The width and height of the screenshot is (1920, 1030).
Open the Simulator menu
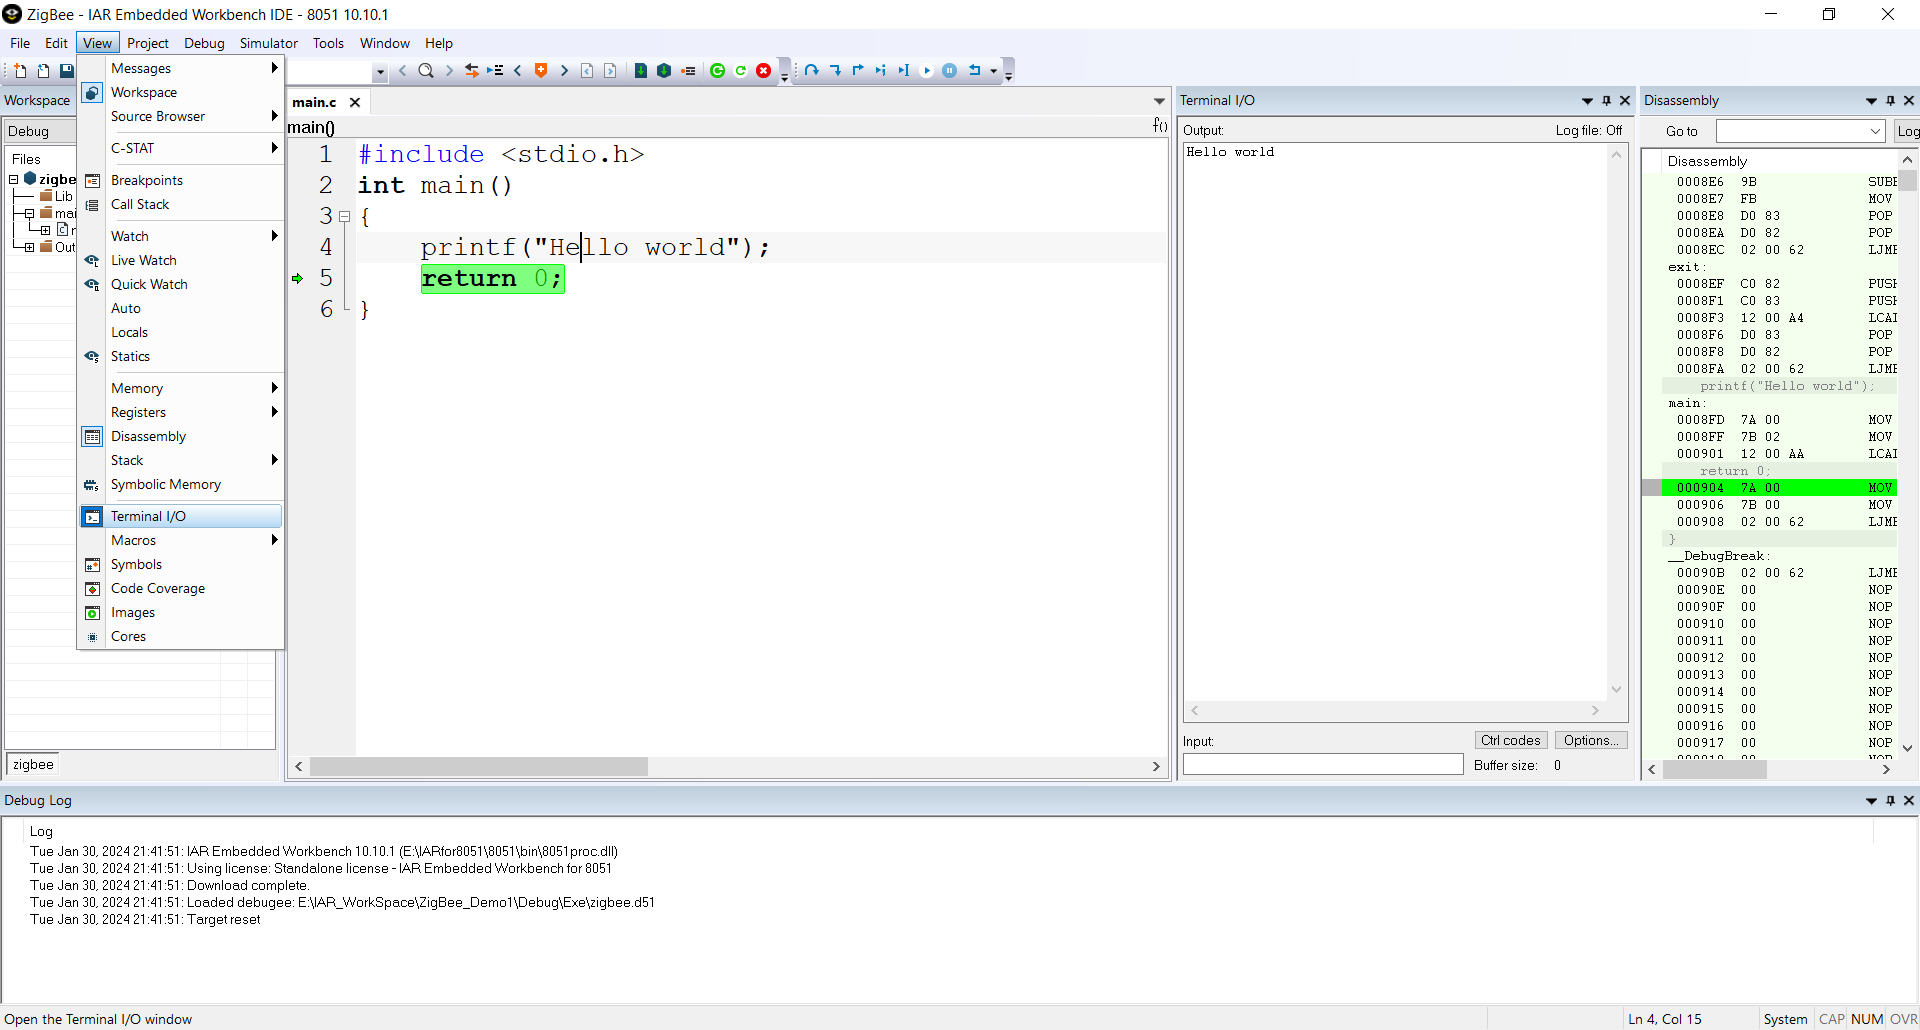(x=268, y=43)
